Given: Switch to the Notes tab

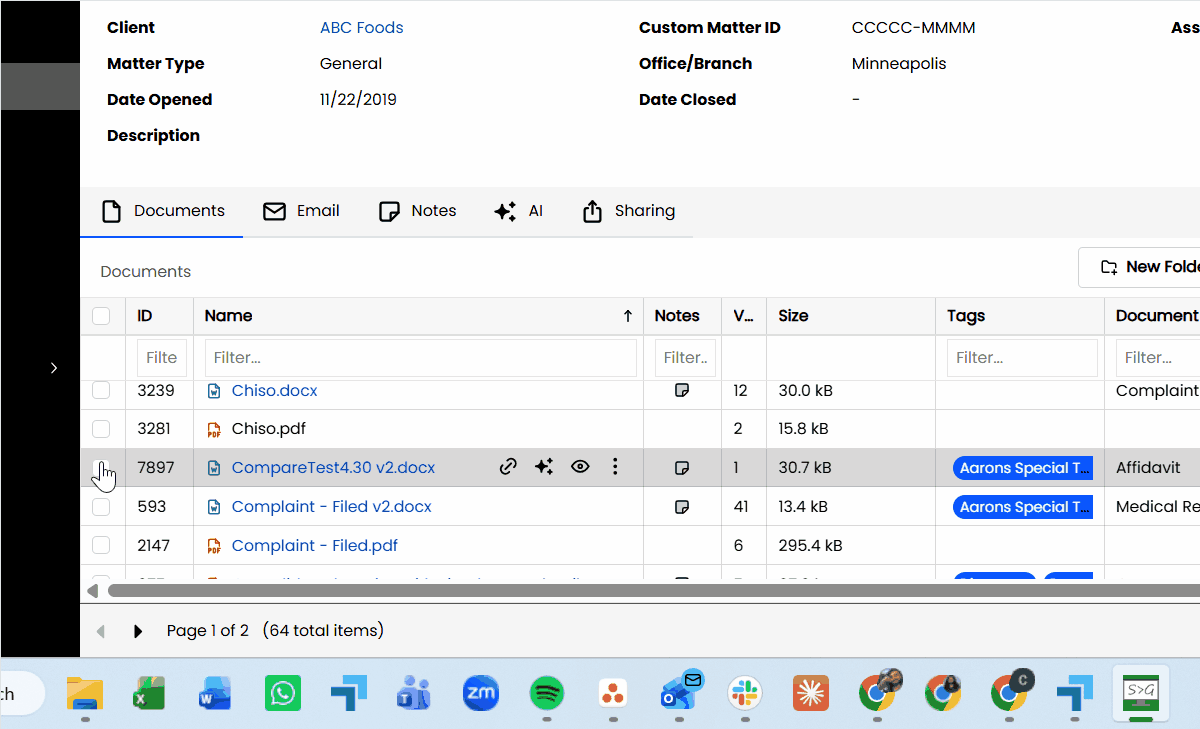Looking at the screenshot, I should [x=417, y=211].
